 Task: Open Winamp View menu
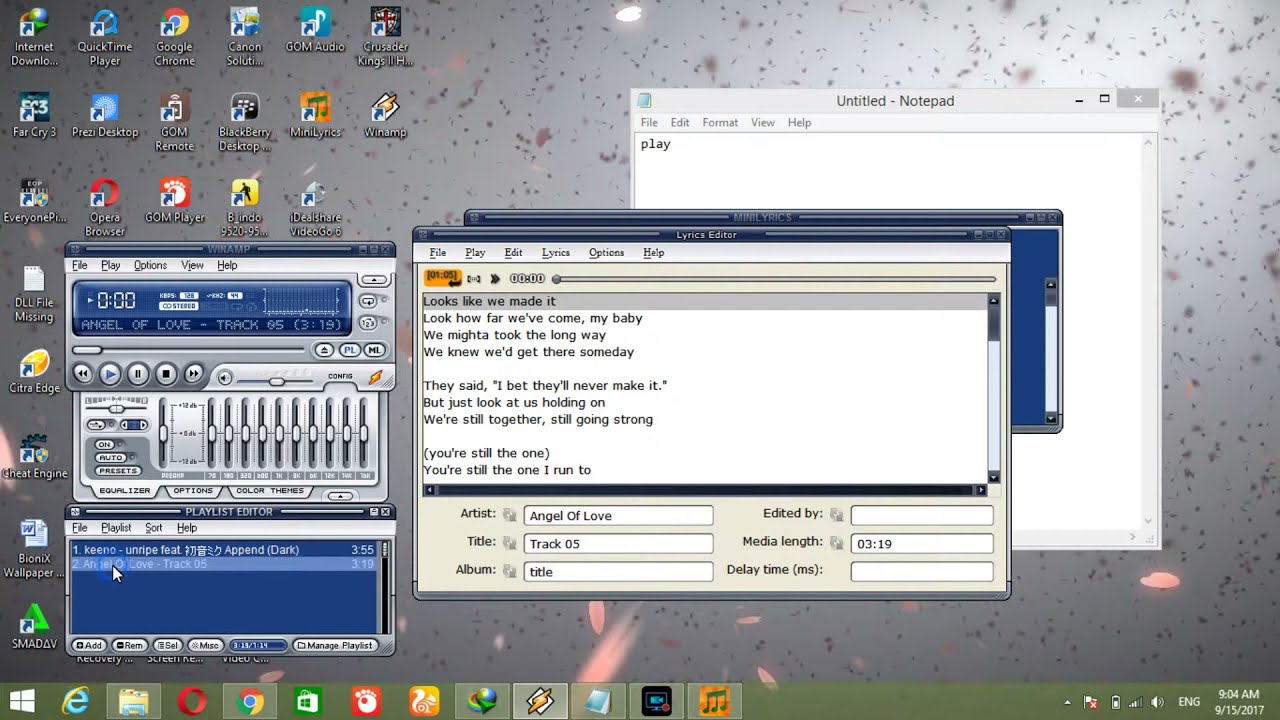192,265
